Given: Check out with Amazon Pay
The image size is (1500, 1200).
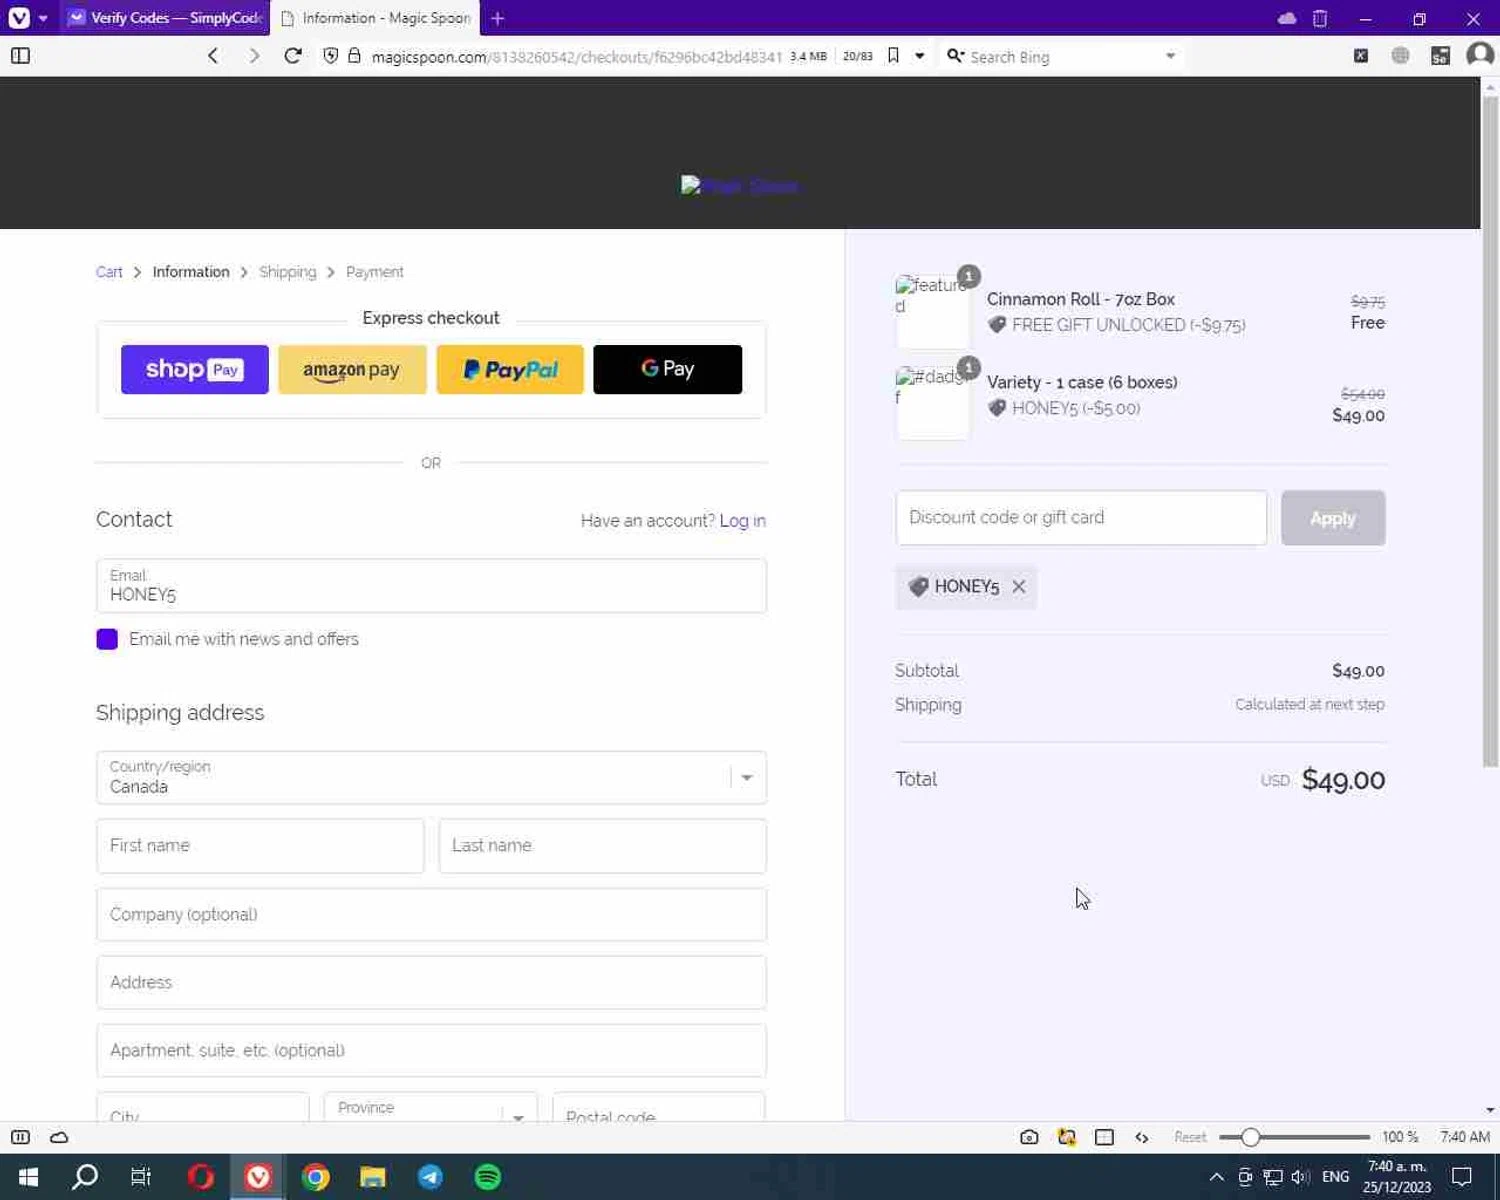Looking at the screenshot, I should click(352, 369).
